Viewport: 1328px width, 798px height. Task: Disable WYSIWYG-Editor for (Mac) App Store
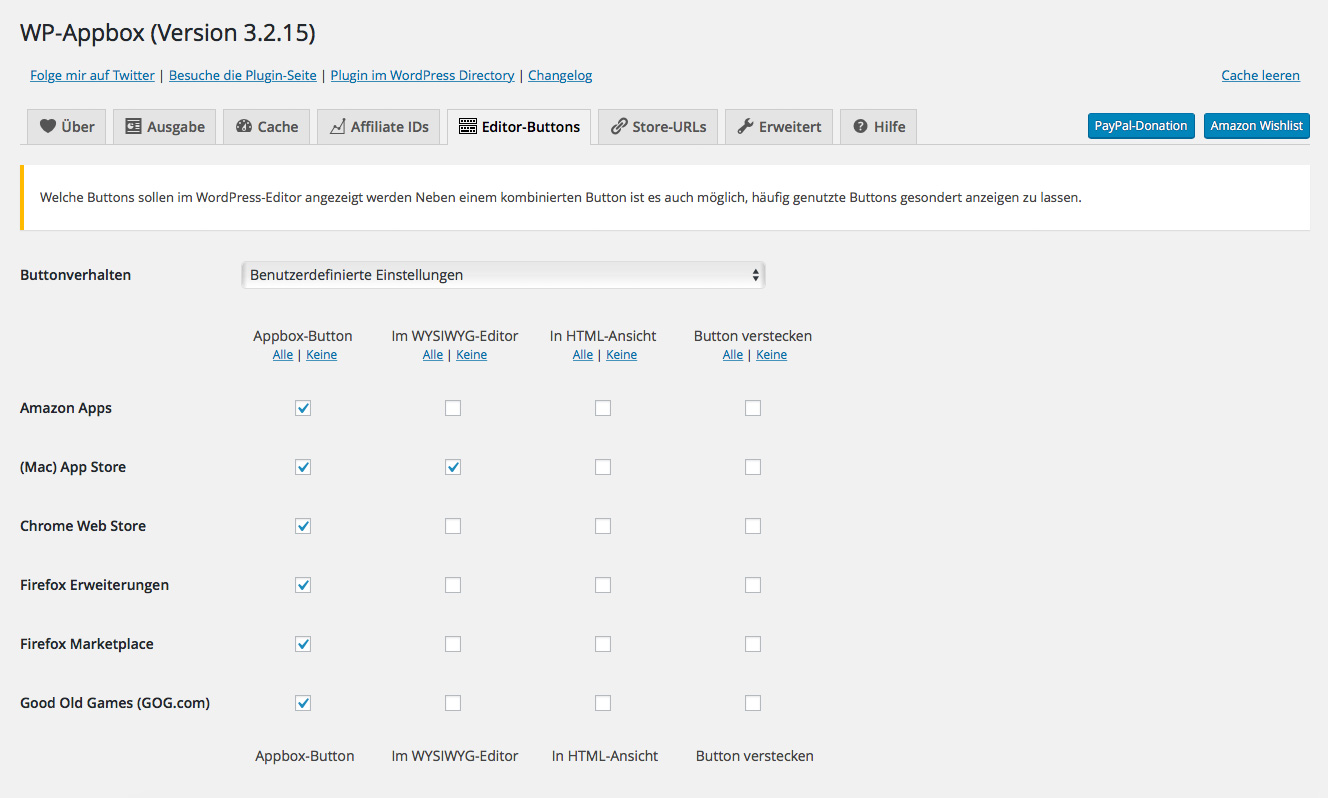point(453,467)
